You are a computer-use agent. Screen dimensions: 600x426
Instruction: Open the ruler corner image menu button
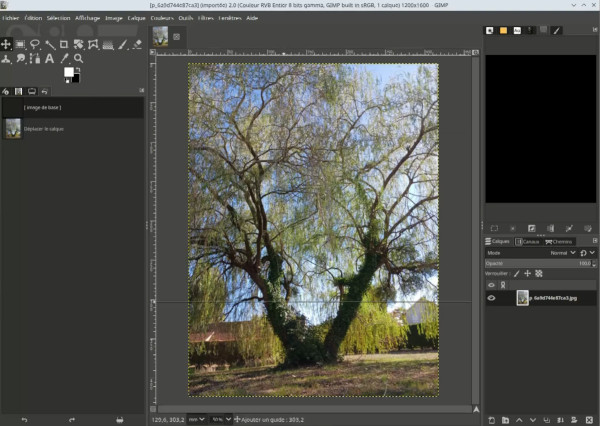point(153,52)
